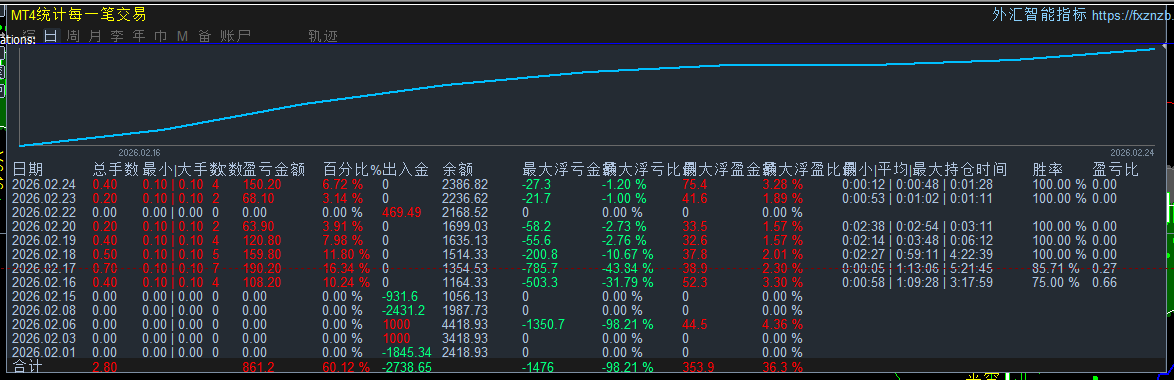Image resolution: width=1174 pixels, height=380 pixels.
Task: Click the M tab
Action: pos(182,35)
